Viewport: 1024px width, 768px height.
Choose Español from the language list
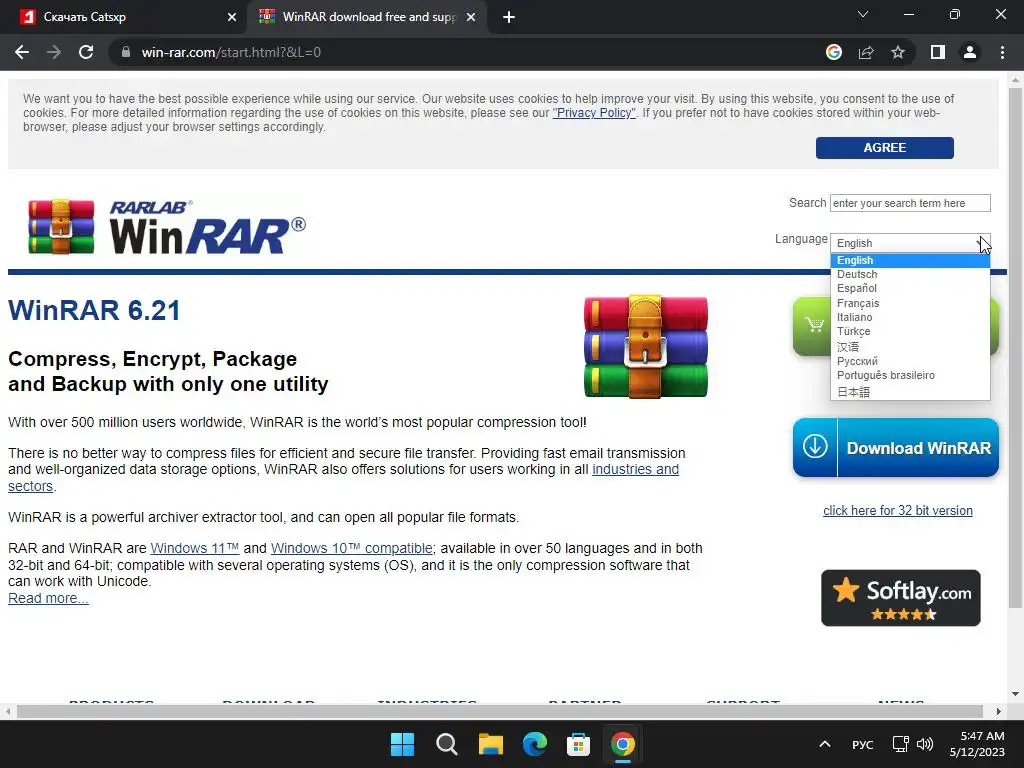pyautogui.click(x=910, y=289)
